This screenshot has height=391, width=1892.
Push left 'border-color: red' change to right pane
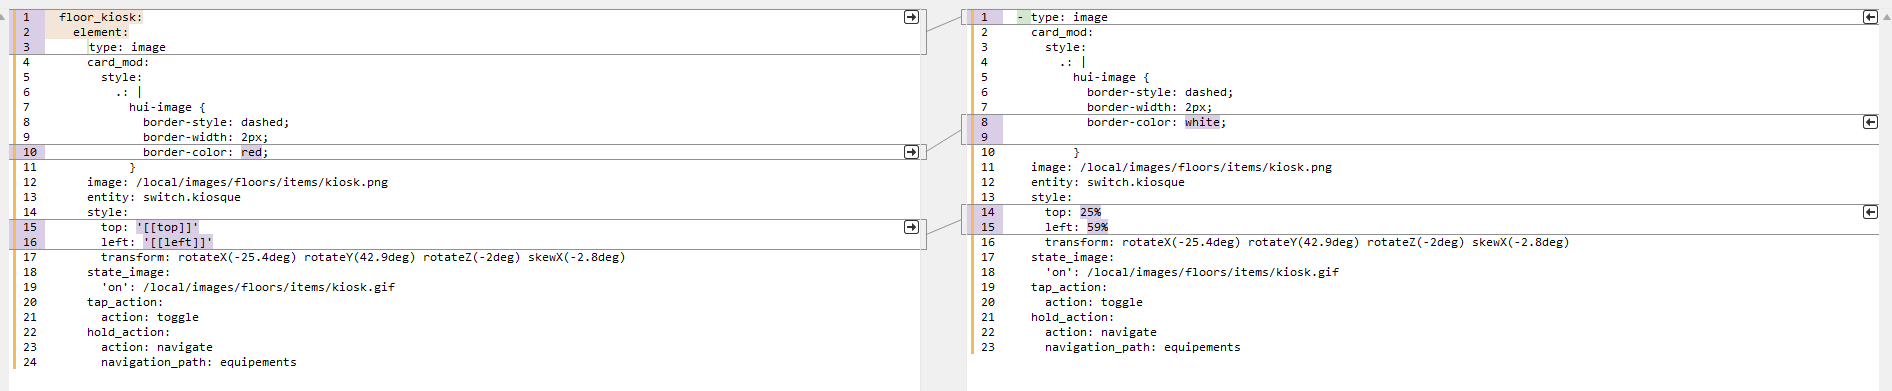coord(911,152)
